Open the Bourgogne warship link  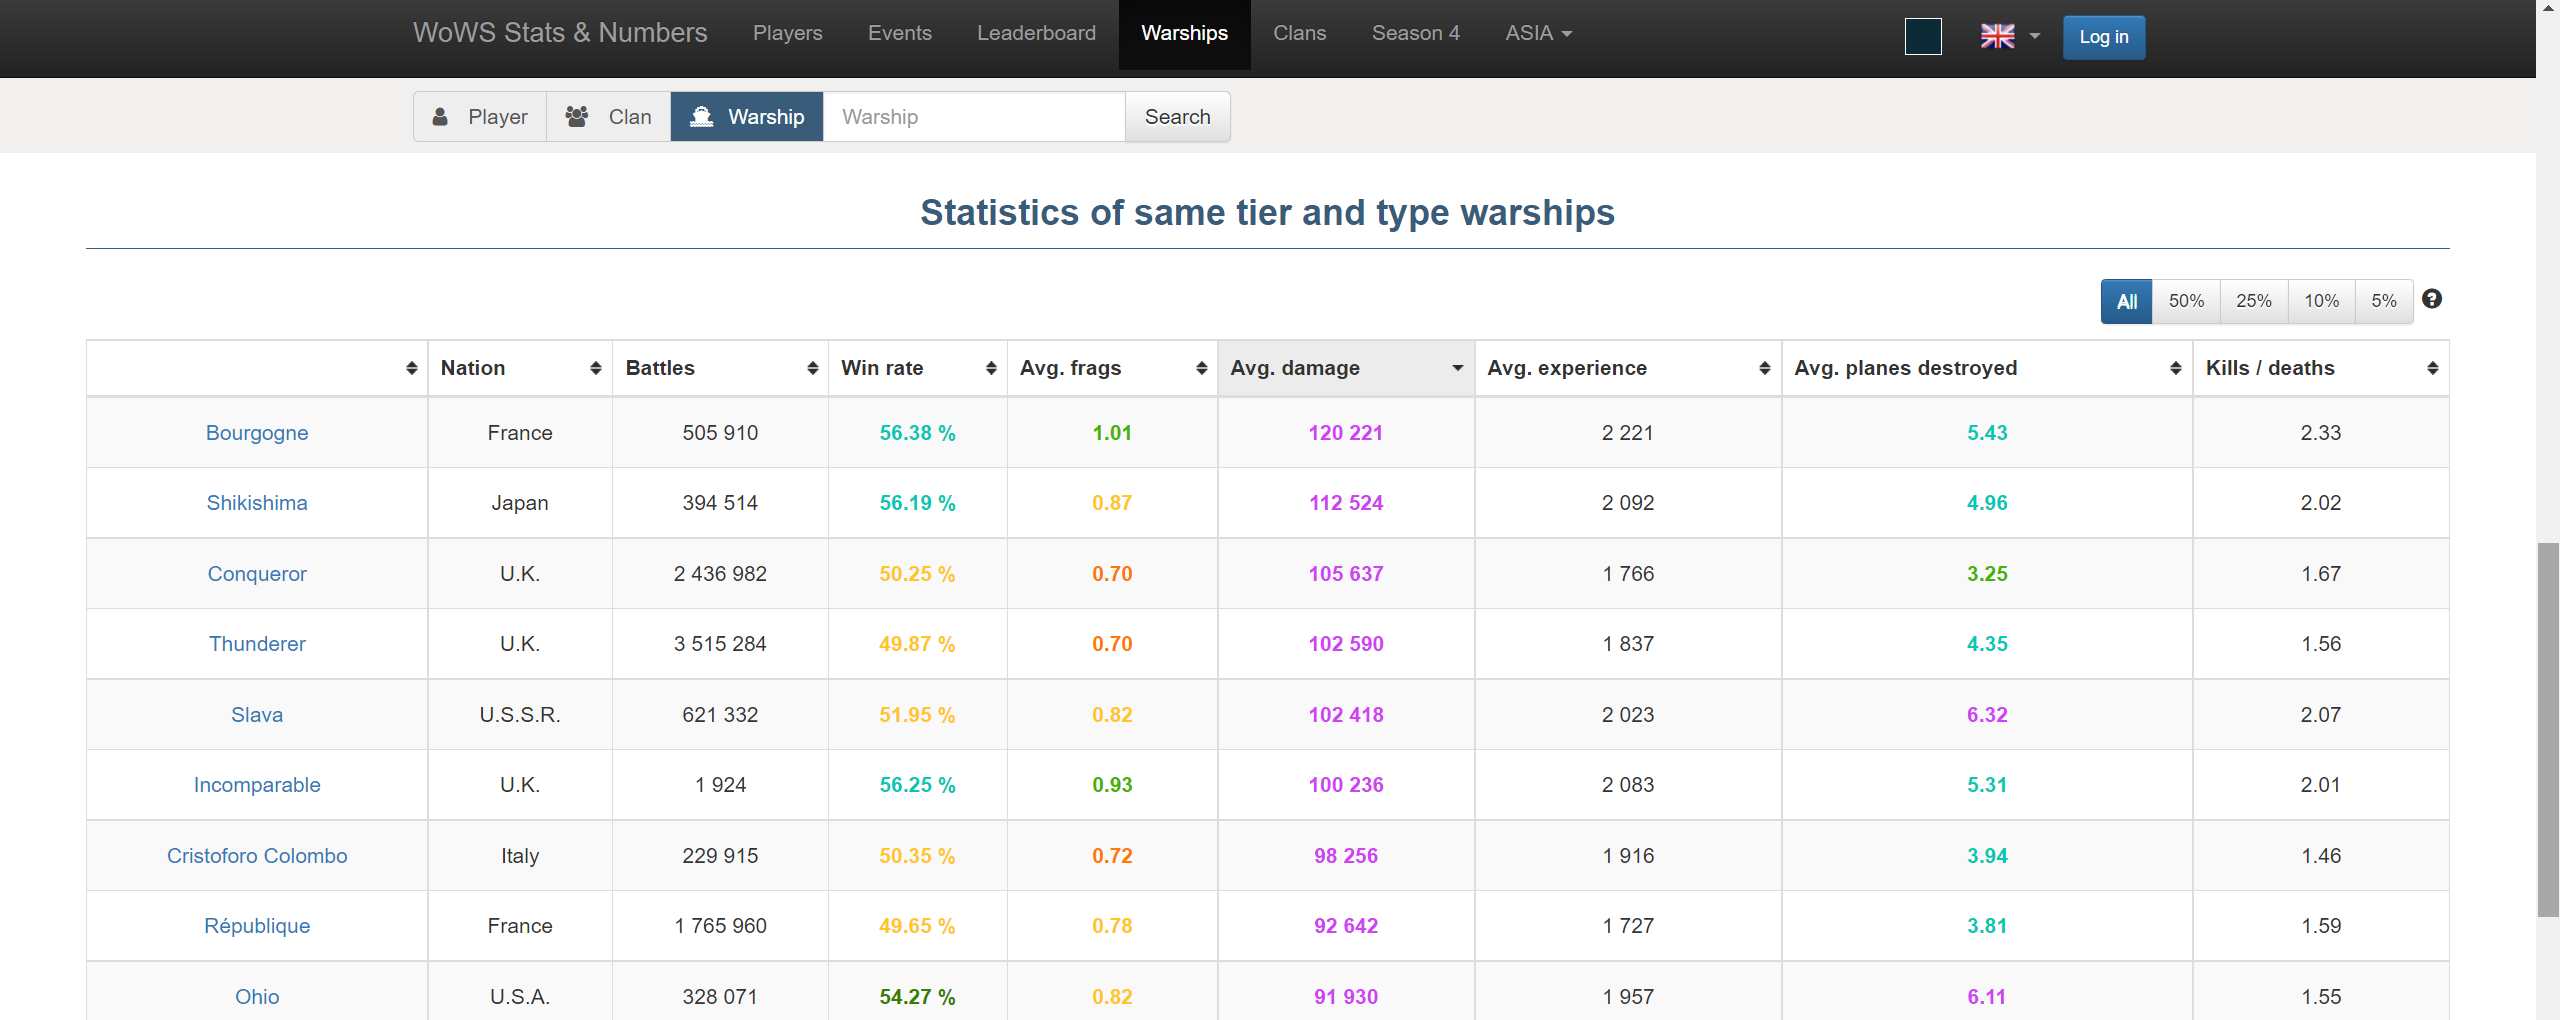tap(257, 433)
